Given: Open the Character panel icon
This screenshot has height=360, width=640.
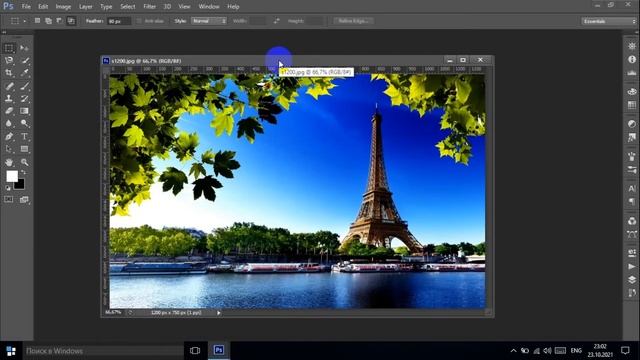Looking at the screenshot, I should point(632,188).
